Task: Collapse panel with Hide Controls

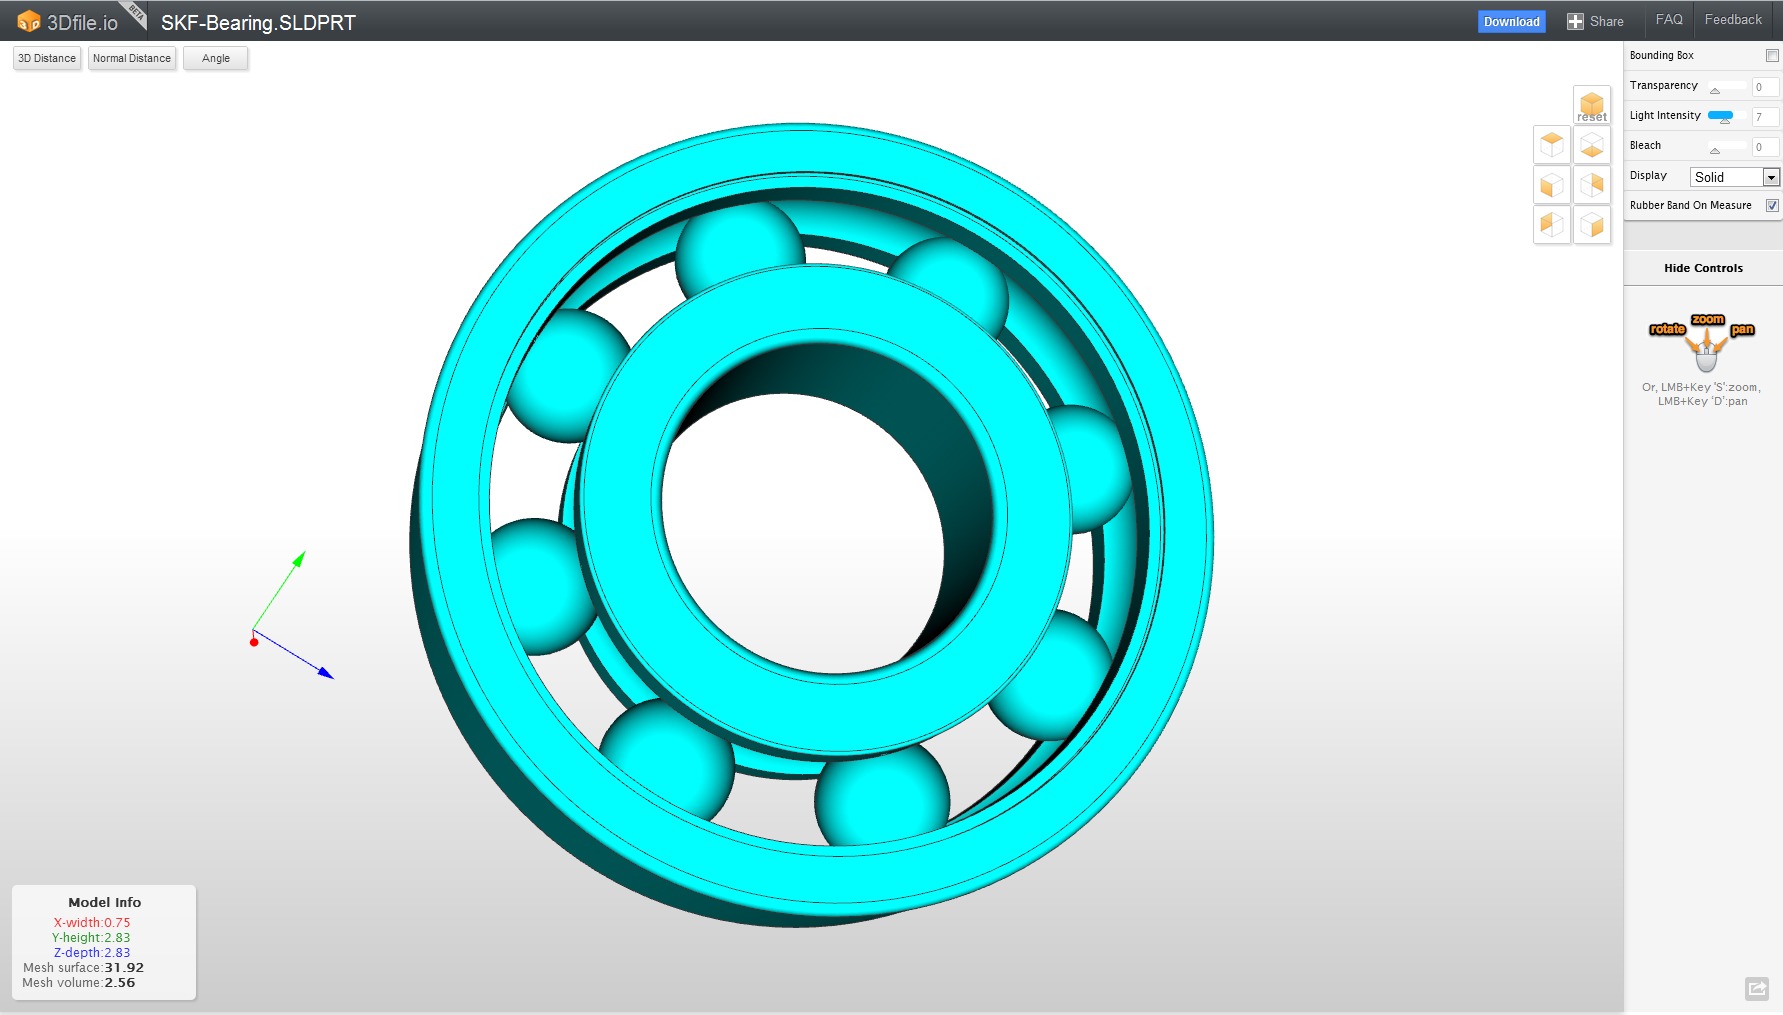Action: pos(1702,268)
